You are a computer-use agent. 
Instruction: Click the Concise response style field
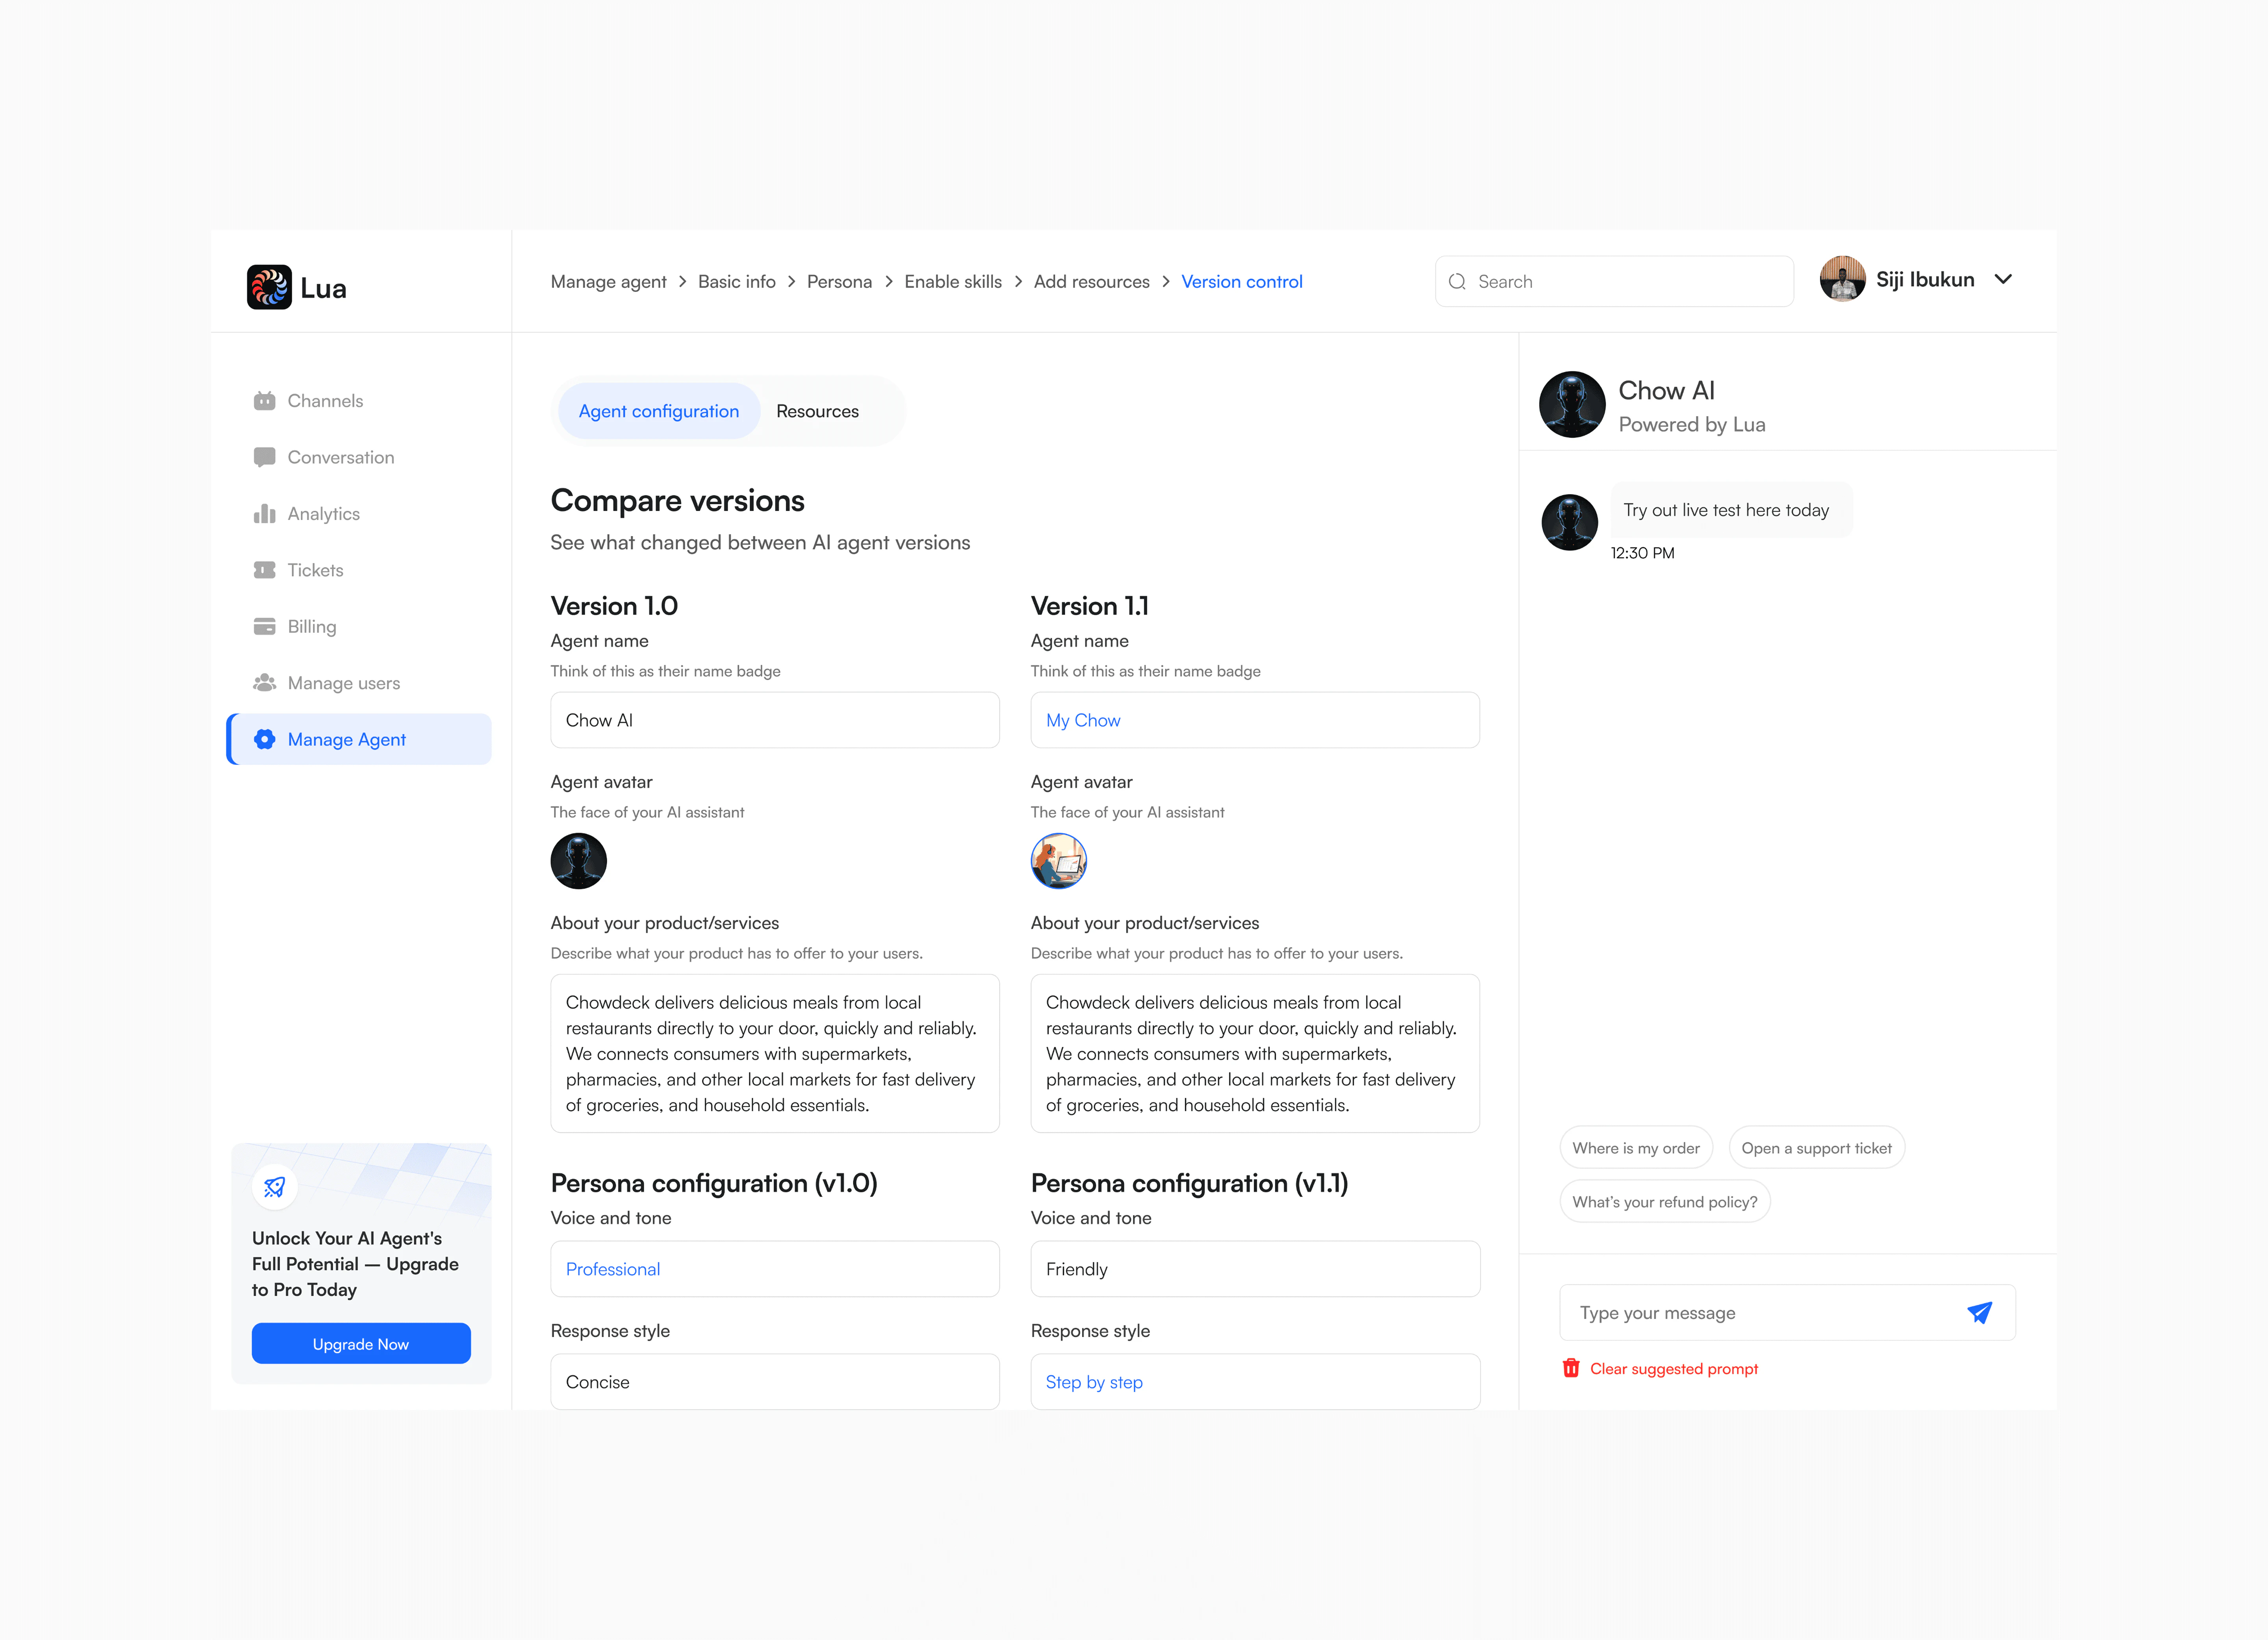[775, 1382]
